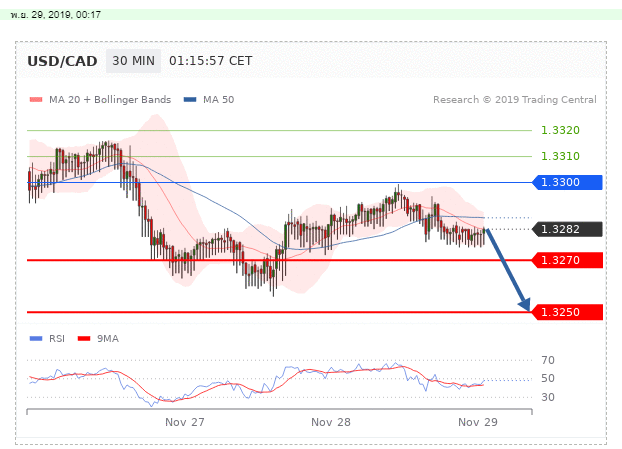
Task: Click the MA 20 + Bollinger Bands legend swatch
Action: pos(36,100)
